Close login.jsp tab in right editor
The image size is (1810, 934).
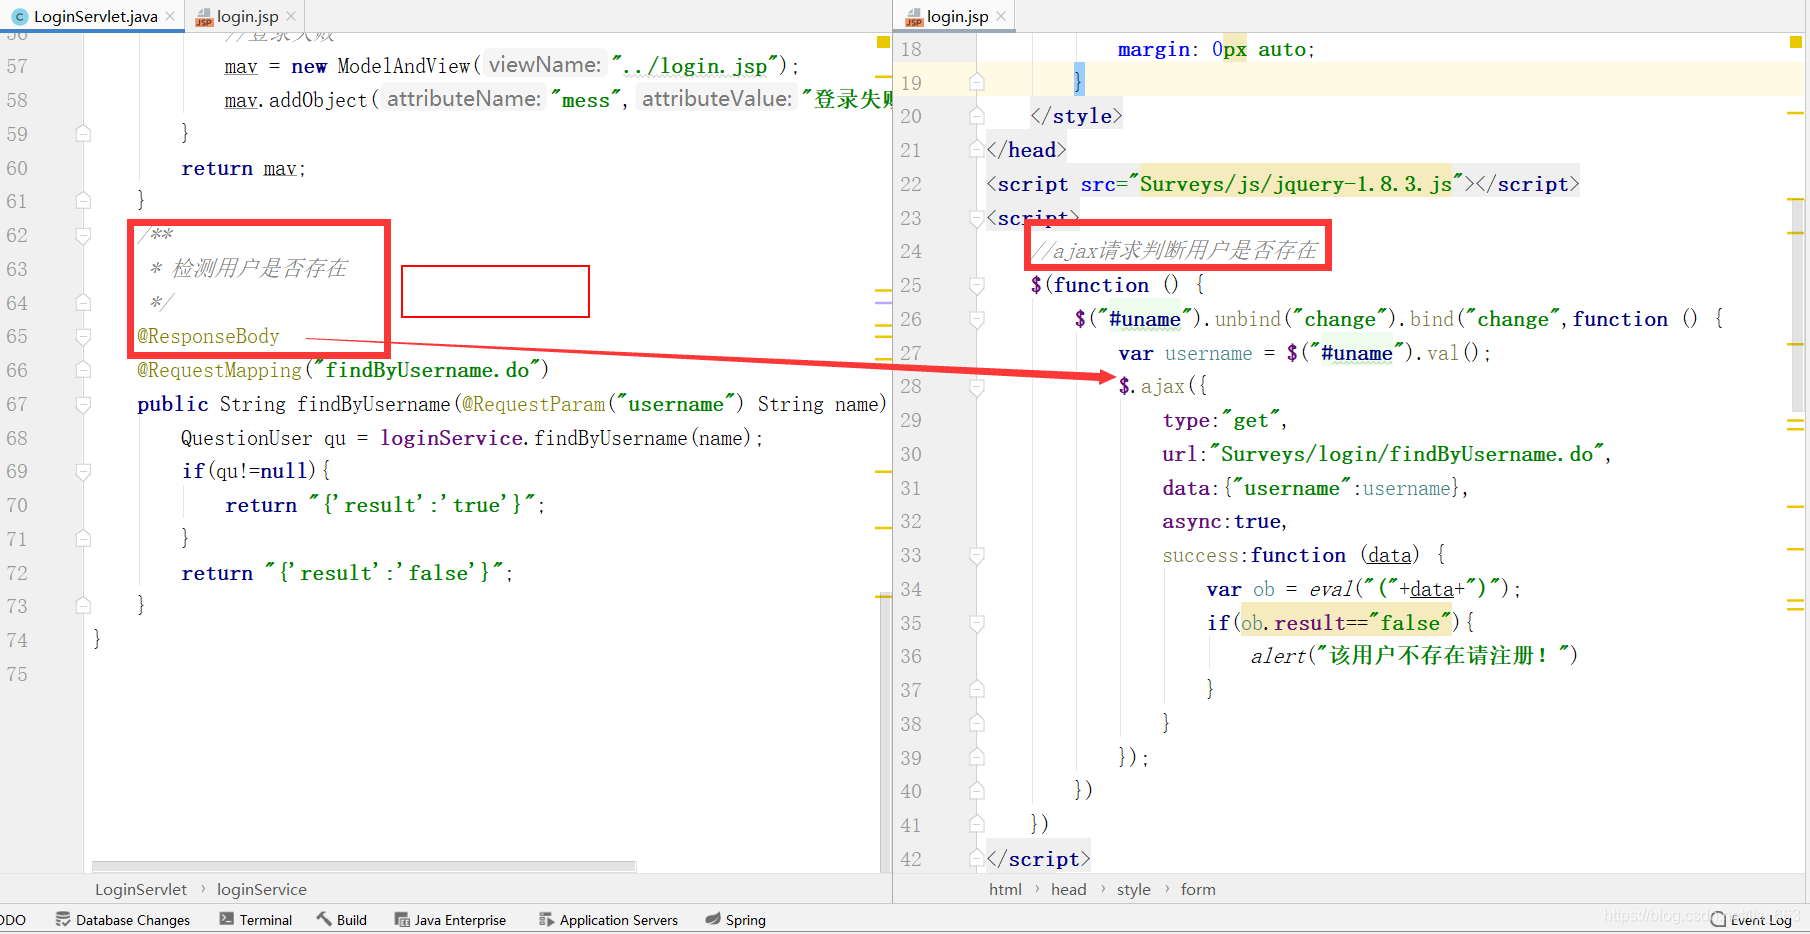(1001, 16)
